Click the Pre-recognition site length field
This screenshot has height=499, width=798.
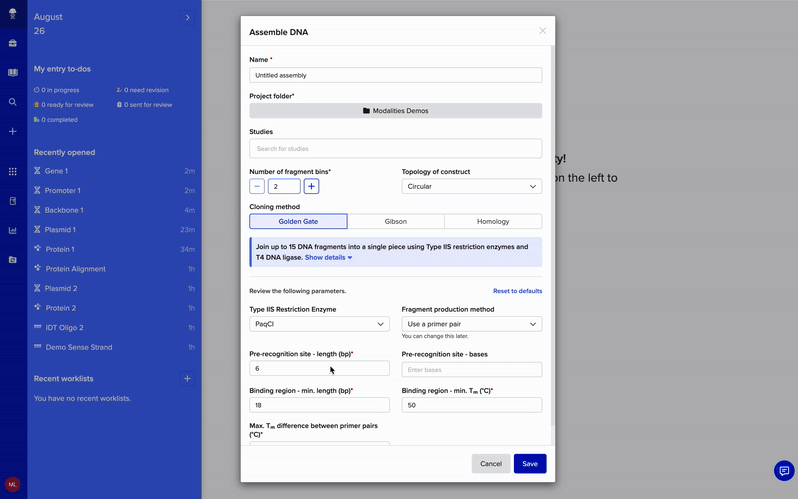[x=319, y=368]
